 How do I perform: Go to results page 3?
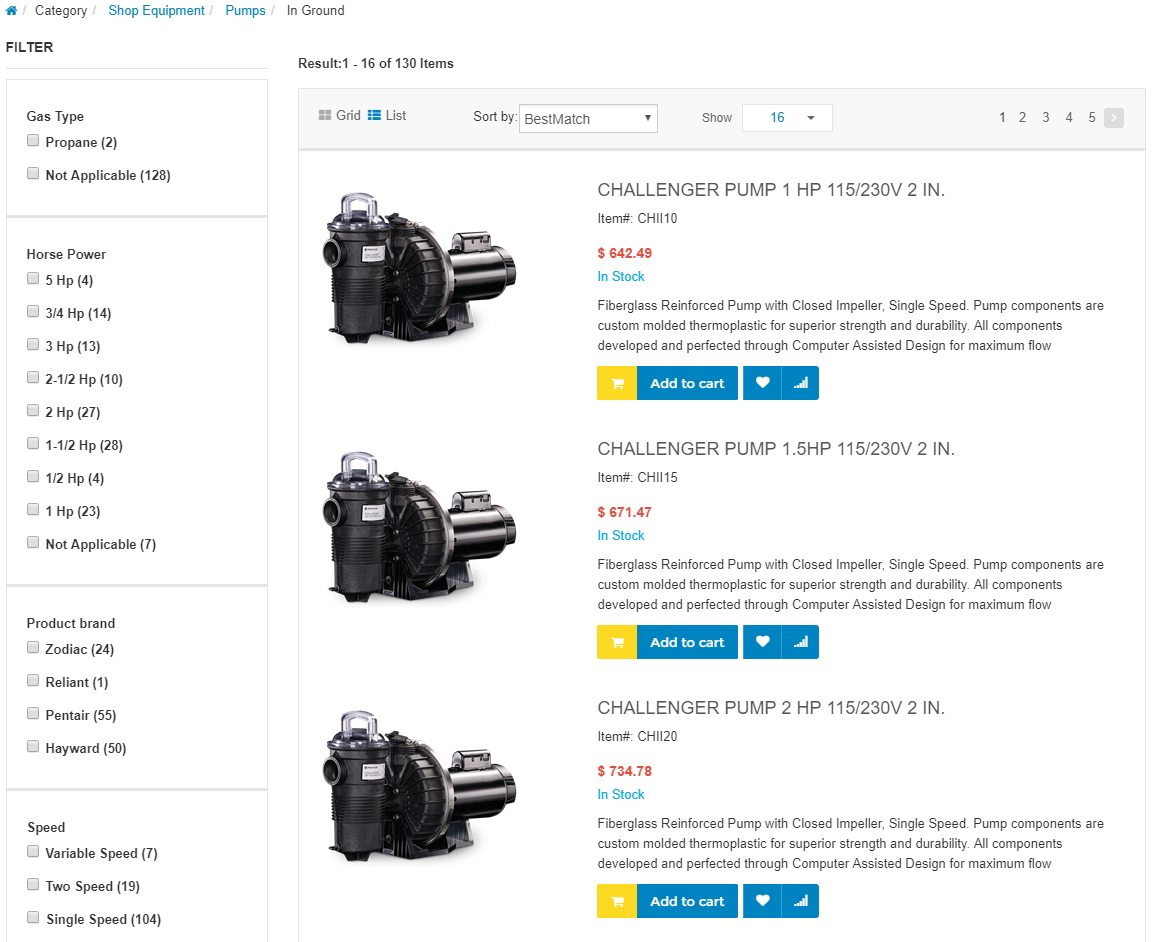tap(1046, 118)
